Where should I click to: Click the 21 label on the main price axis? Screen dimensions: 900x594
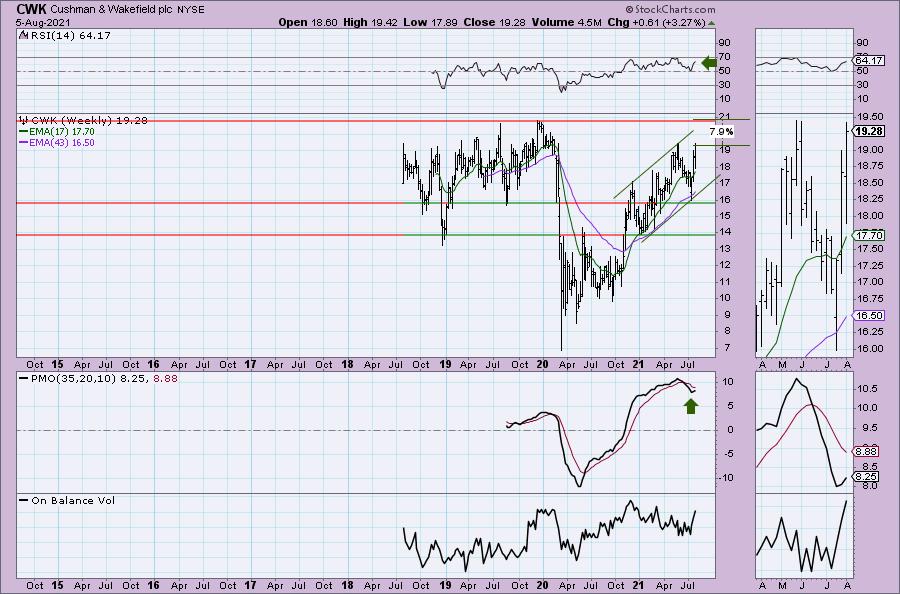click(725, 118)
